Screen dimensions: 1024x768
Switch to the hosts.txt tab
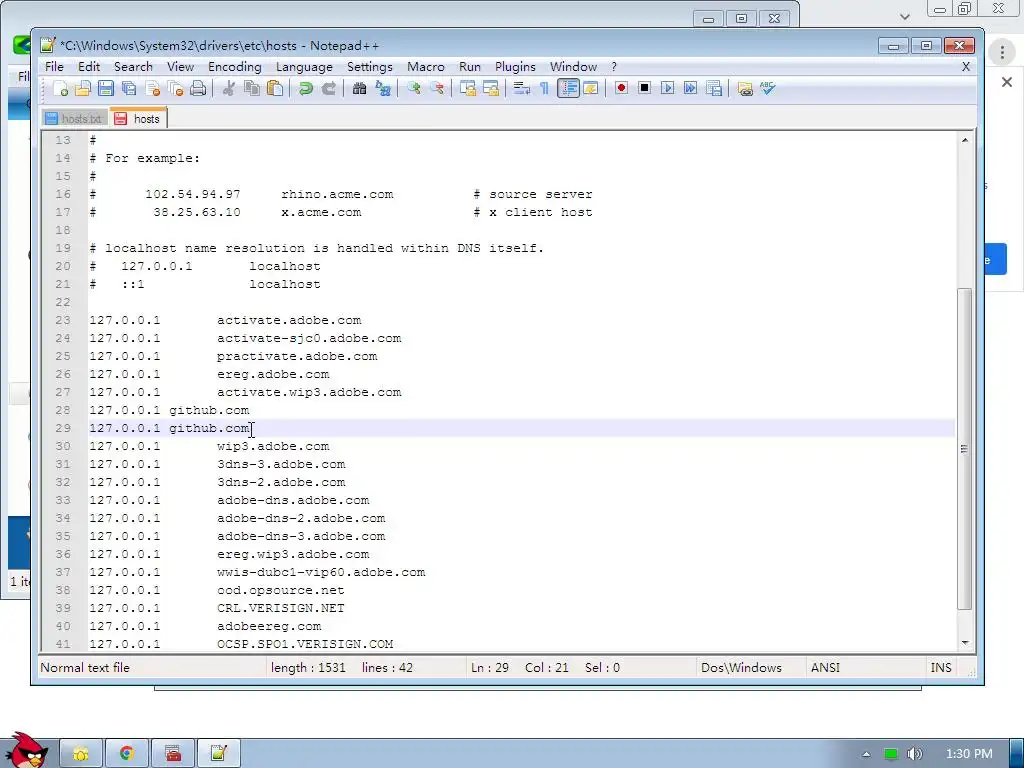pos(74,119)
